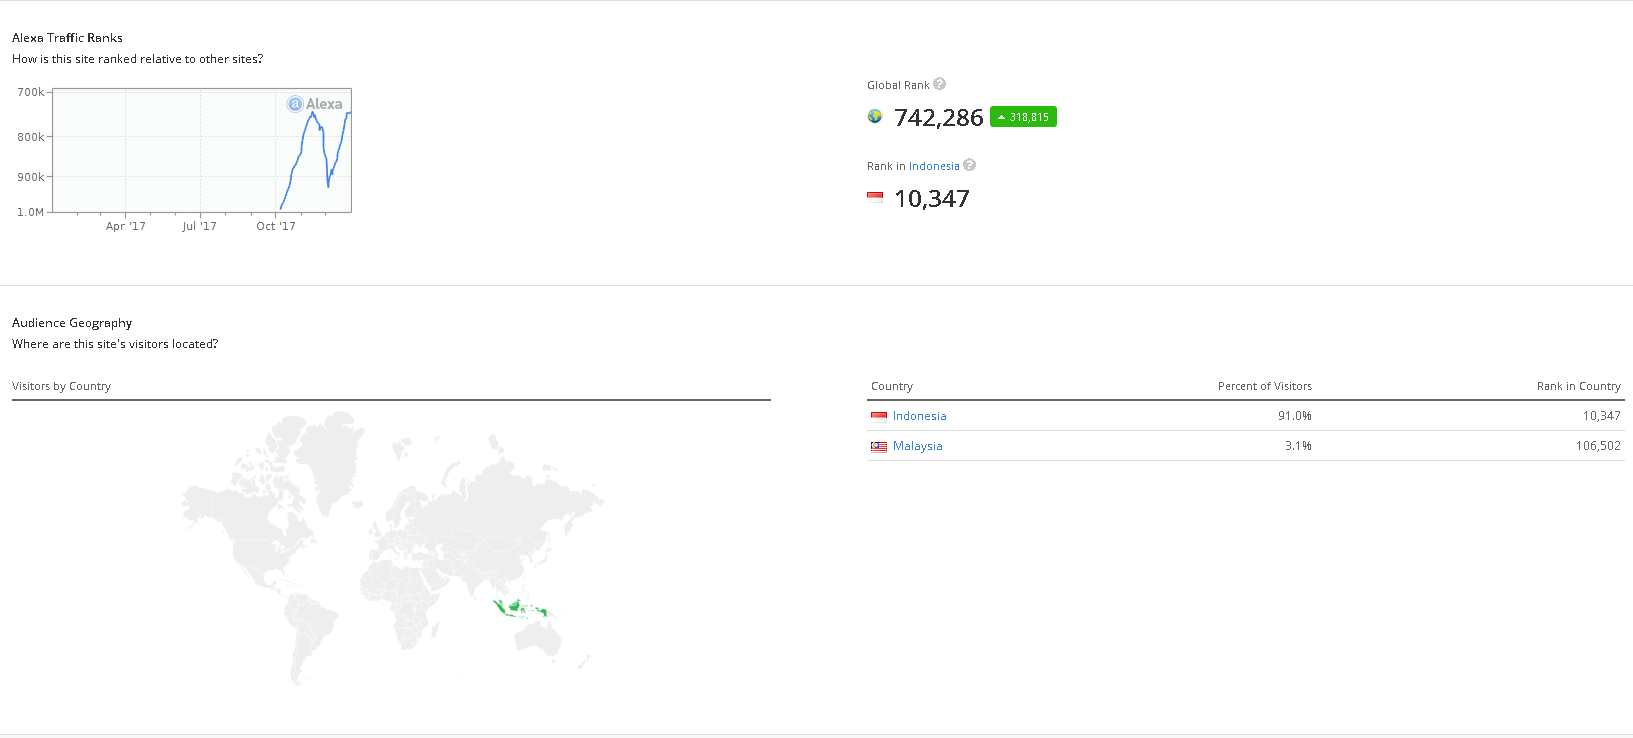Screen dimensions: 1633x738
Task: Click the 742,286 global rank number
Action: click(x=939, y=118)
